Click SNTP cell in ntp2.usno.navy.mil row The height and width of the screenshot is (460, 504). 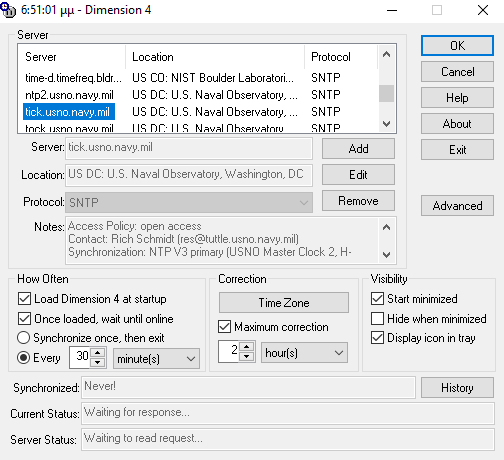326,95
